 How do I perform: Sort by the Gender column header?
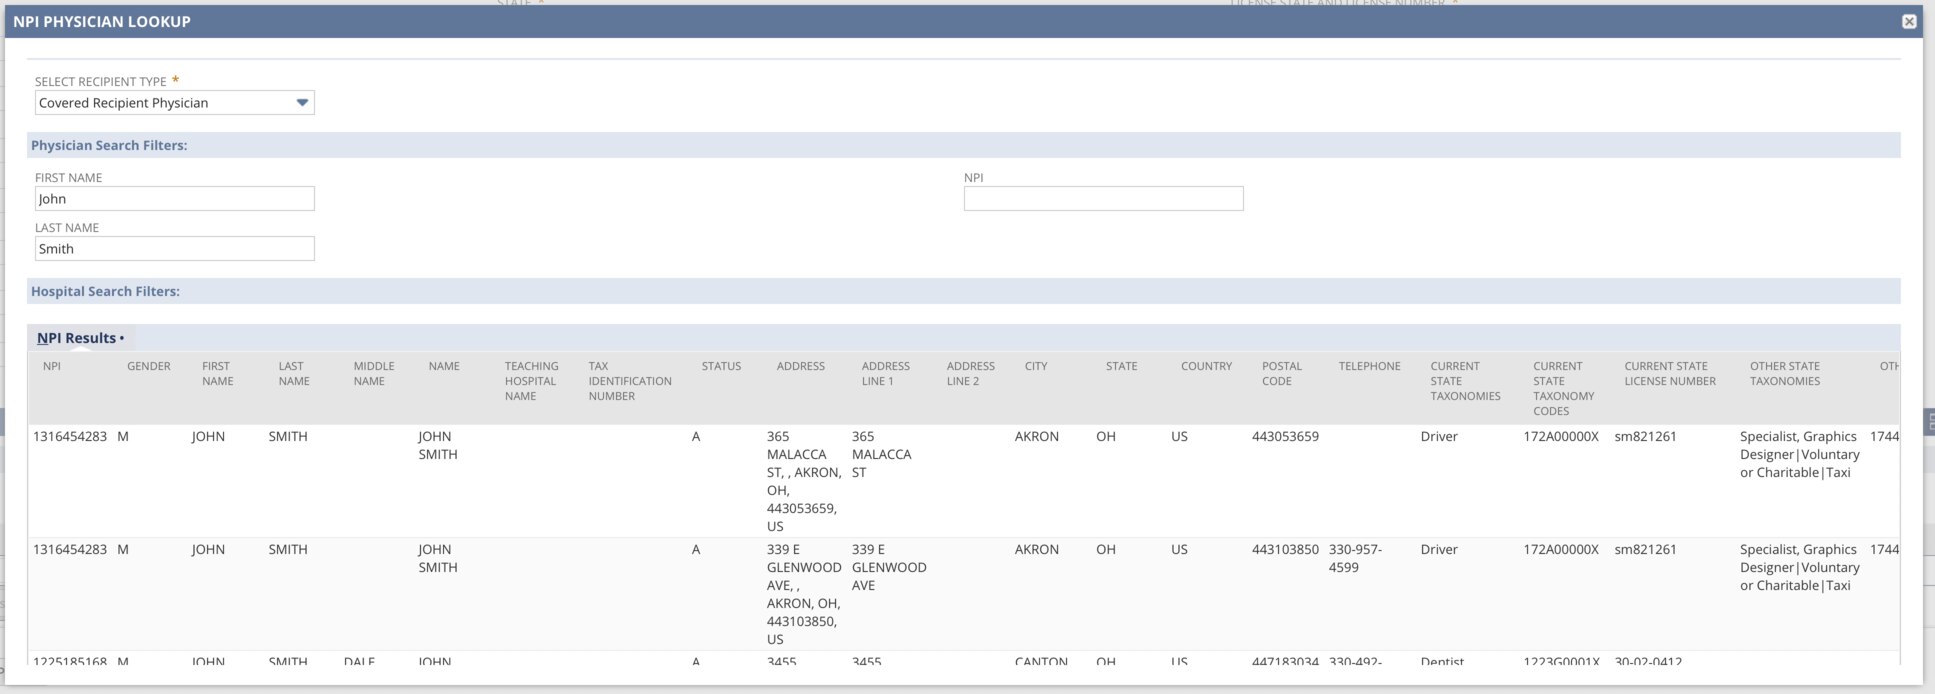coord(148,366)
